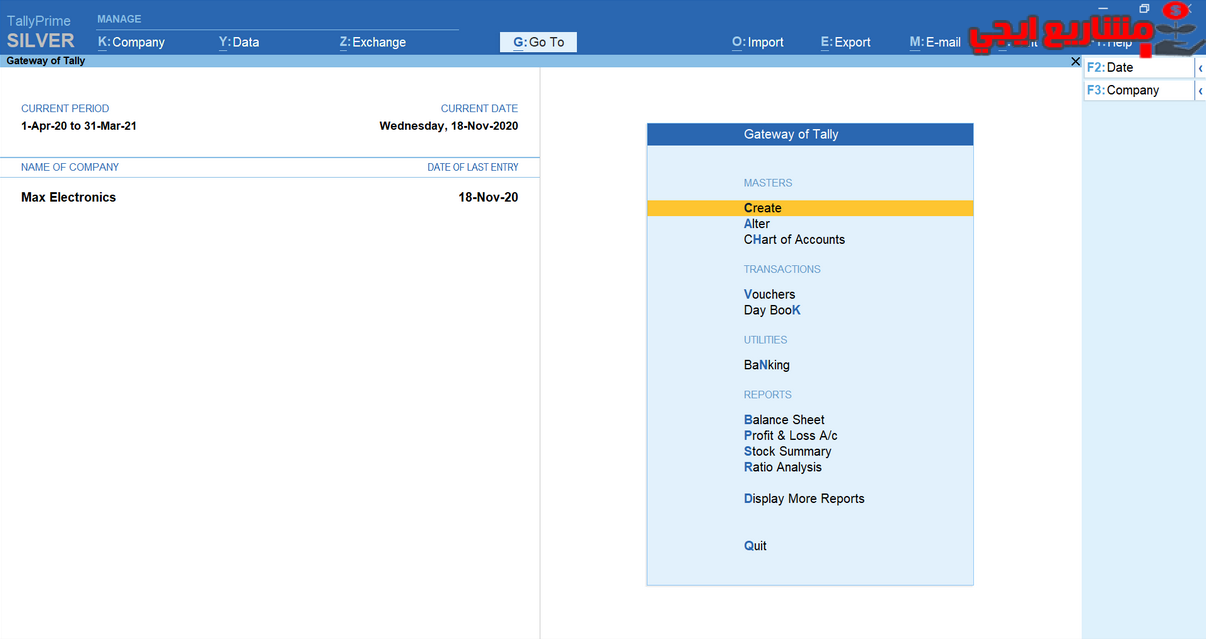Click the F2: Date button
This screenshot has height=639, width=1206.
[x=1139, y=68]
